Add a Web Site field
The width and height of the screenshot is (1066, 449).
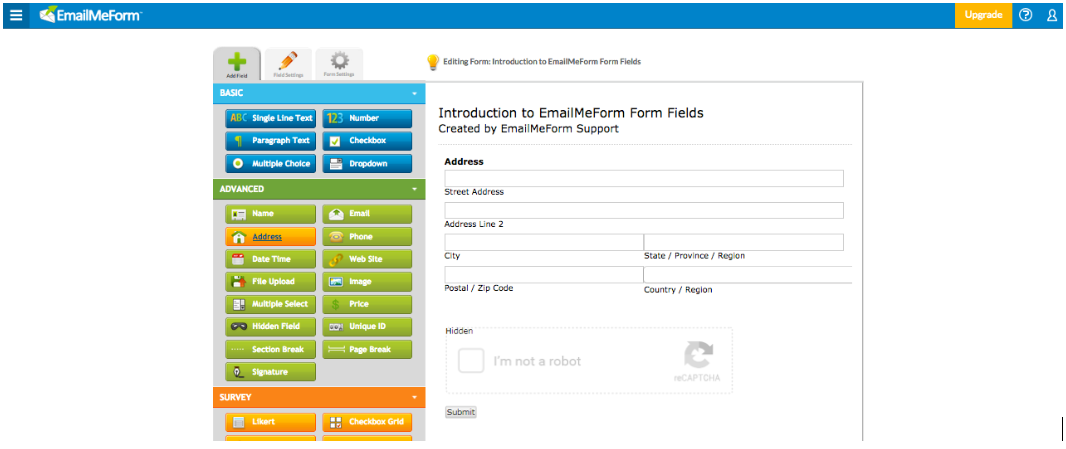point(367,259)
